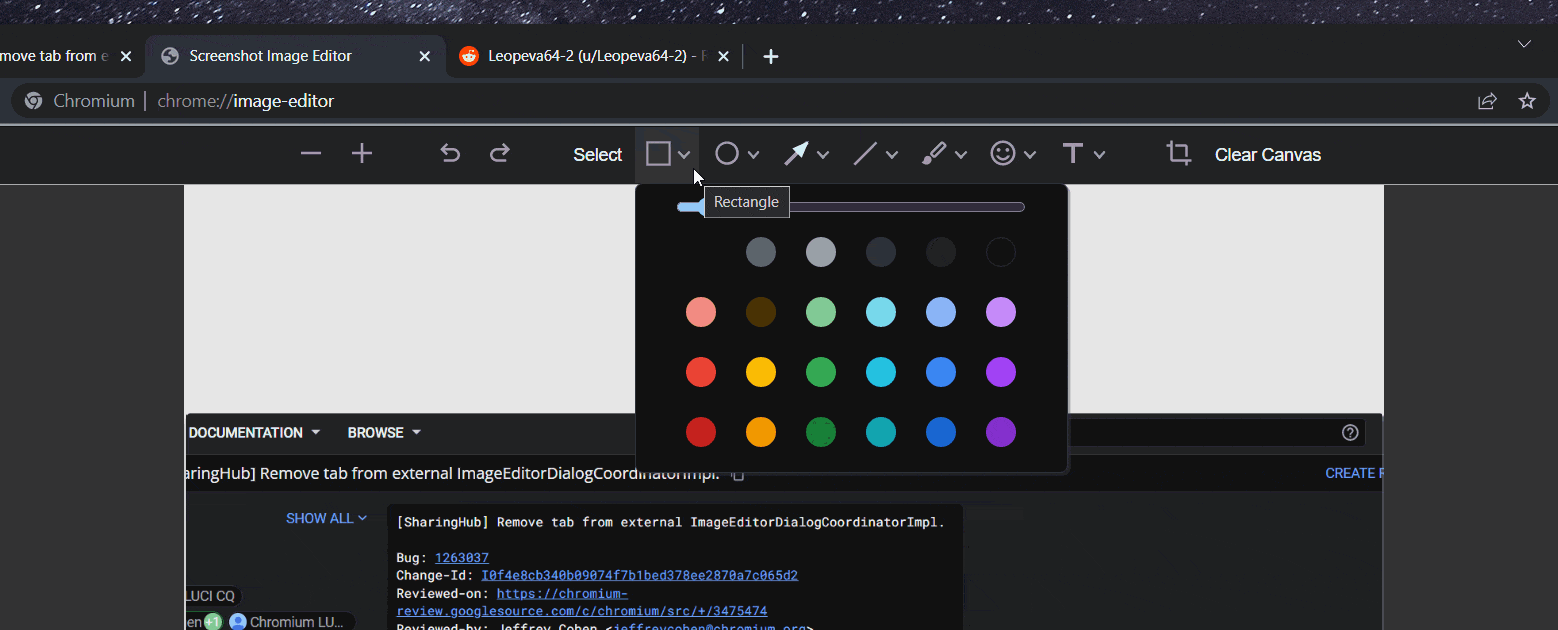Click the Select button in toolbar
The image size is (1558, 630).
pos(597,155)
